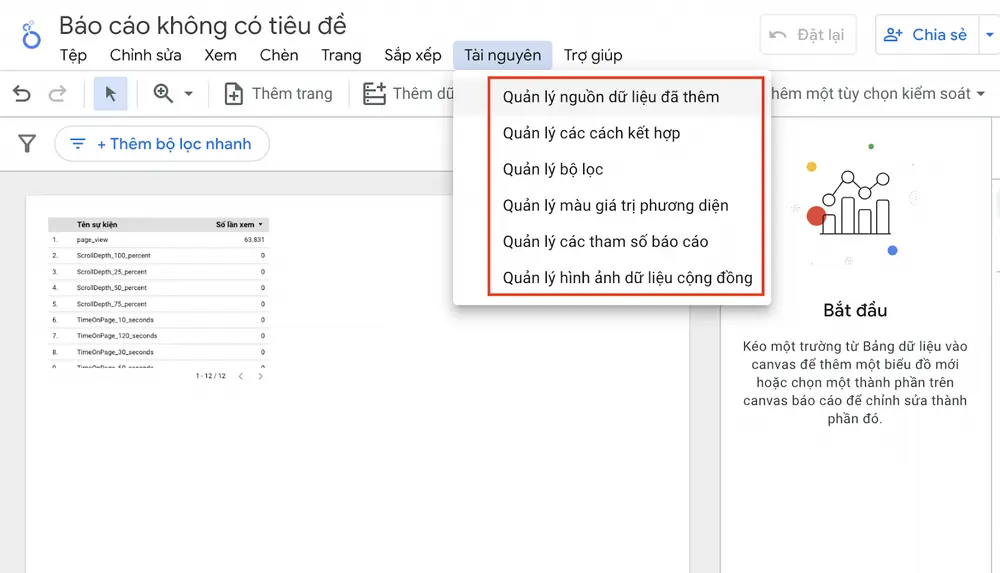1000x573 pixels.
Task: Open the Trợ giúp menu
Action: point(593,56)
